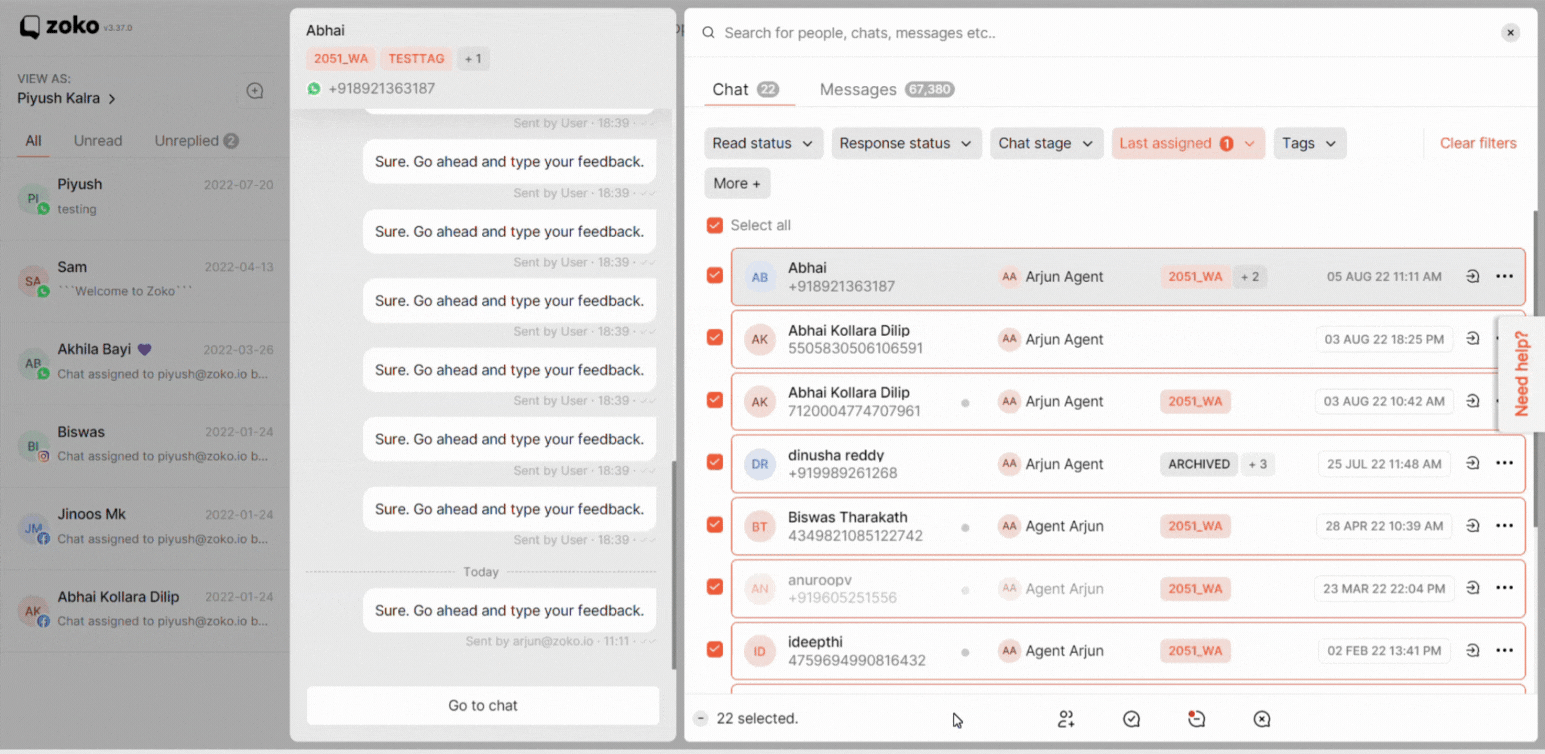
Task: Uncheck the anuroopv checkbox
Action: [714, 587]
